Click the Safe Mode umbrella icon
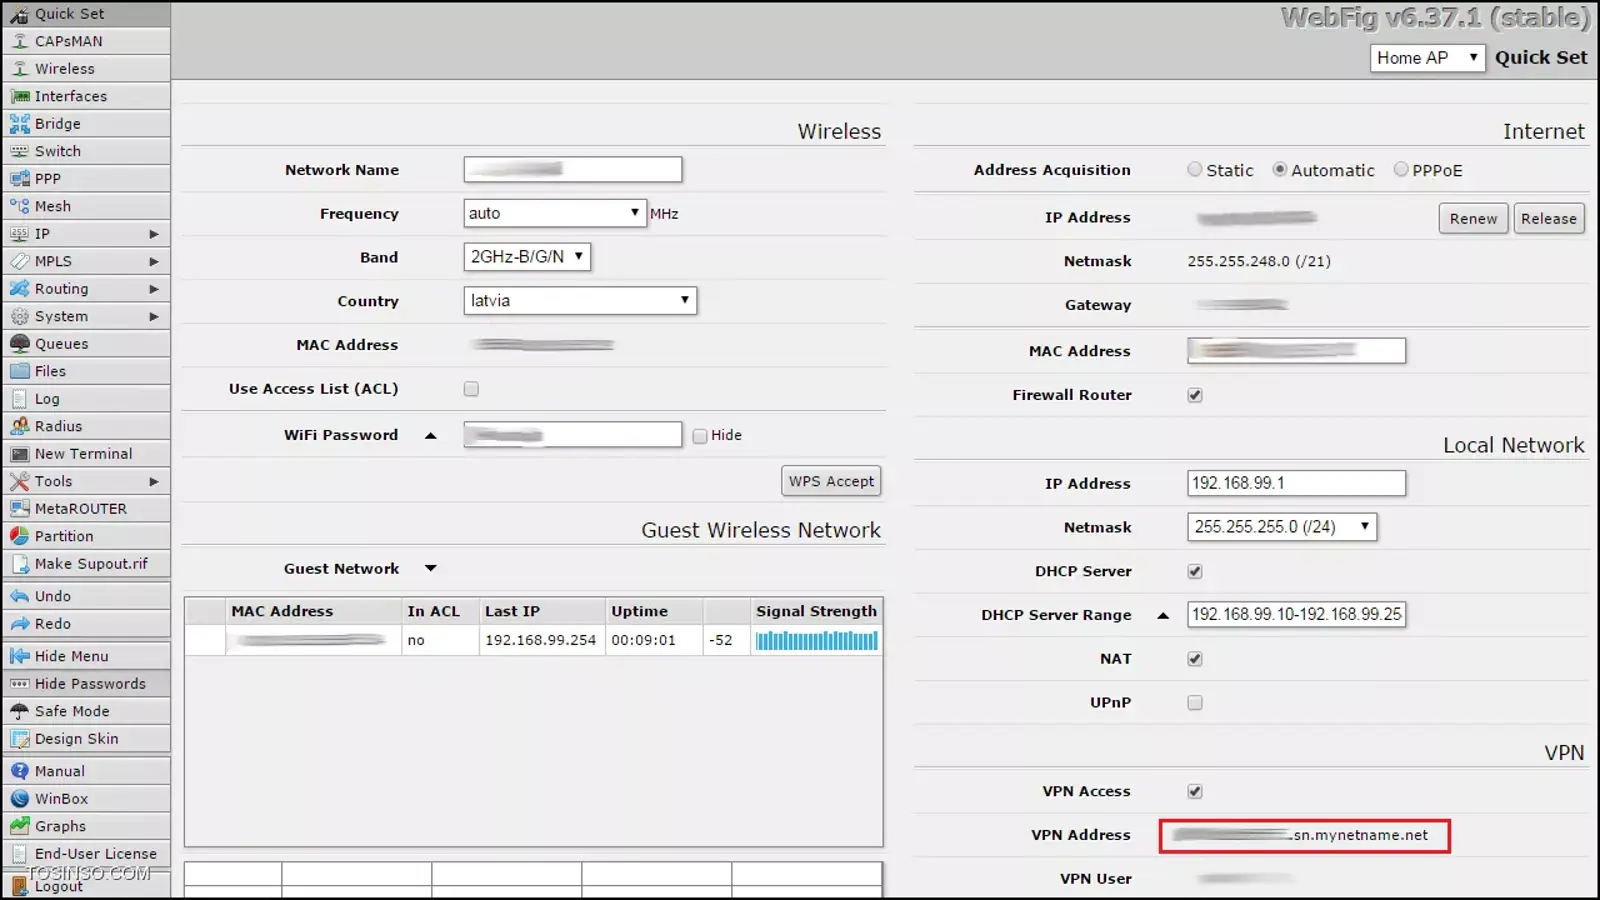 click(x=19, y=711)
